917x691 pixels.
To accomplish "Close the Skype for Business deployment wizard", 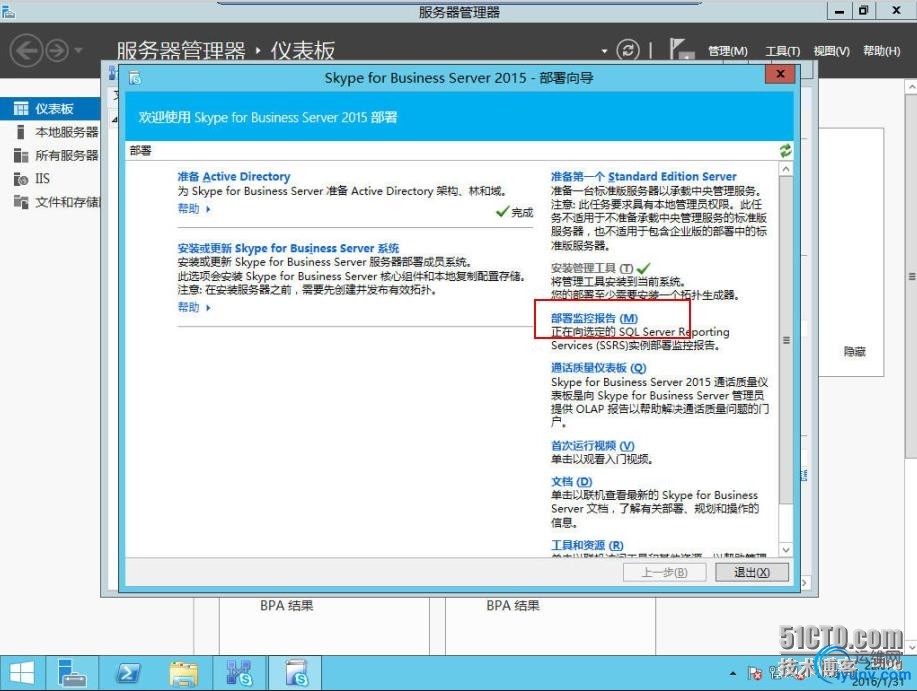I will click(780, 74).
